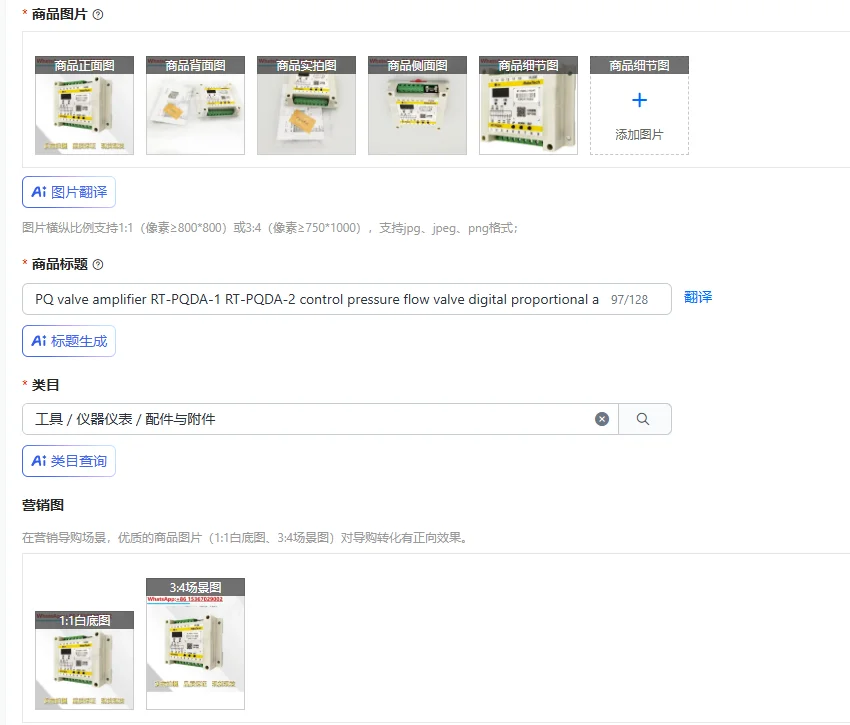The width and height of the screenshot is (850, 725).
Task: Select the 商品侧面图 thumbnail
Action: [x=417, y=105]
